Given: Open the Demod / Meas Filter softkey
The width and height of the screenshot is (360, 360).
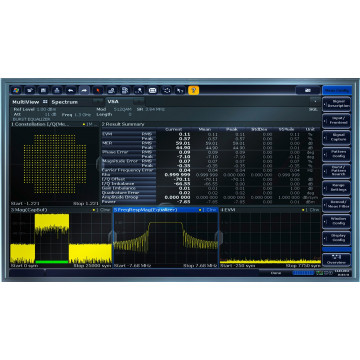Looking at the screenshot, I should point(337,204).
